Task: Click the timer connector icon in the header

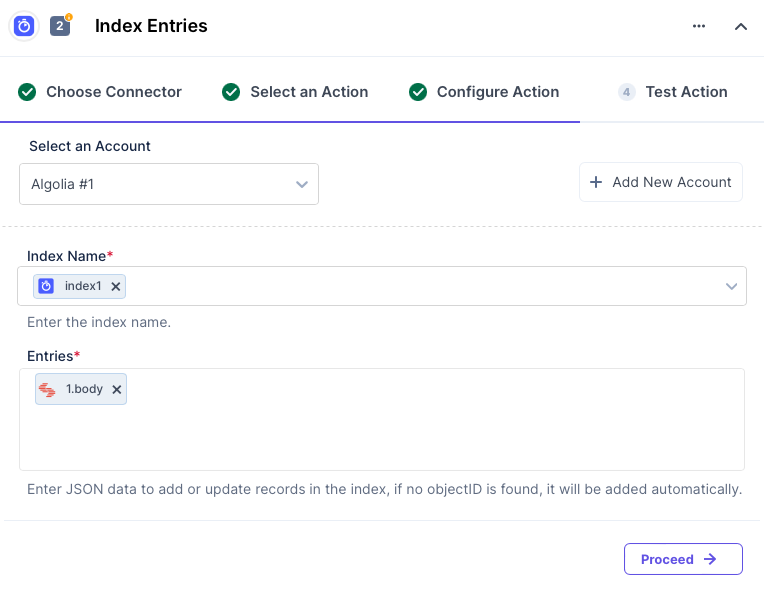Action: click(24, 26)
